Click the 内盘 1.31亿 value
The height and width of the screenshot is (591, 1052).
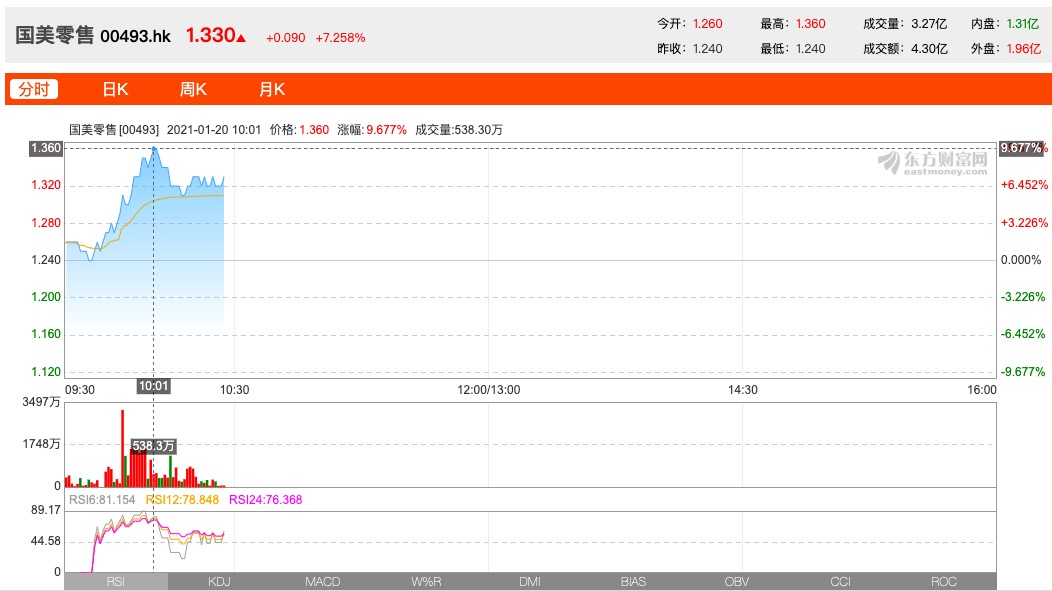tap(1005, 23)
